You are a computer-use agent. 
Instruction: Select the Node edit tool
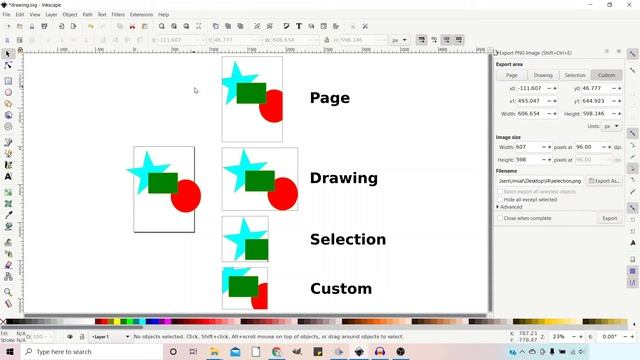click(x=8, y=65)
